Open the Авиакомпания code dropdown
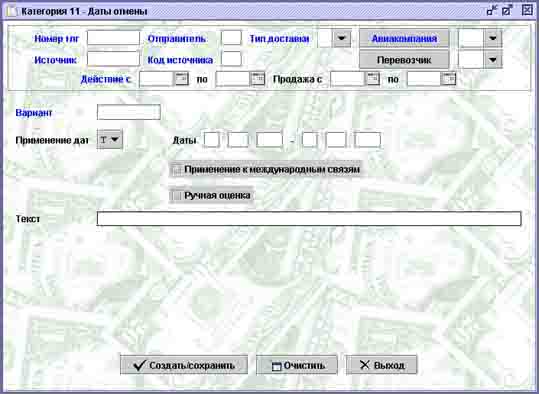Image resolution: width=539 pixels, height=394 pixels. 493,39
